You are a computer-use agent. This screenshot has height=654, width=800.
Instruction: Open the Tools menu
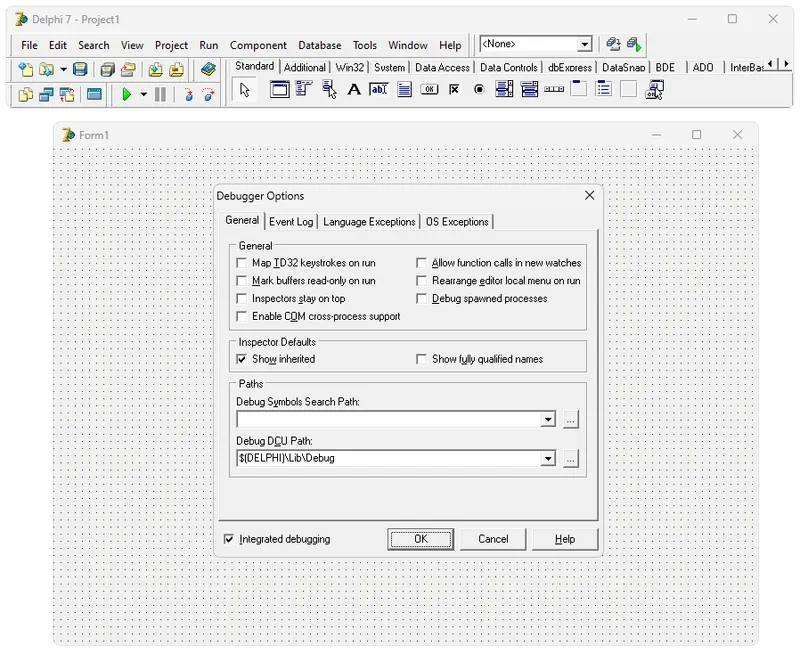[x=365, y=45]
